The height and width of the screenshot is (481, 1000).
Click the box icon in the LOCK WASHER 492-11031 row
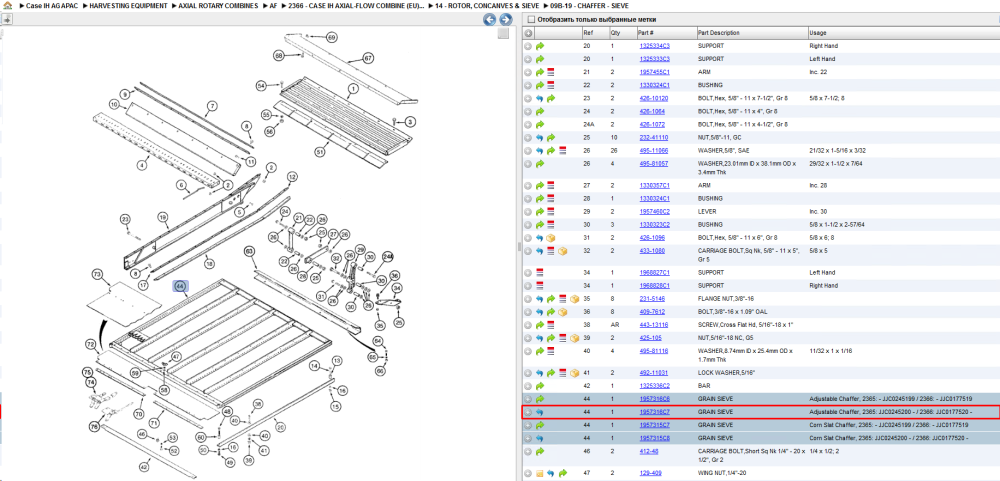[573, 373]
